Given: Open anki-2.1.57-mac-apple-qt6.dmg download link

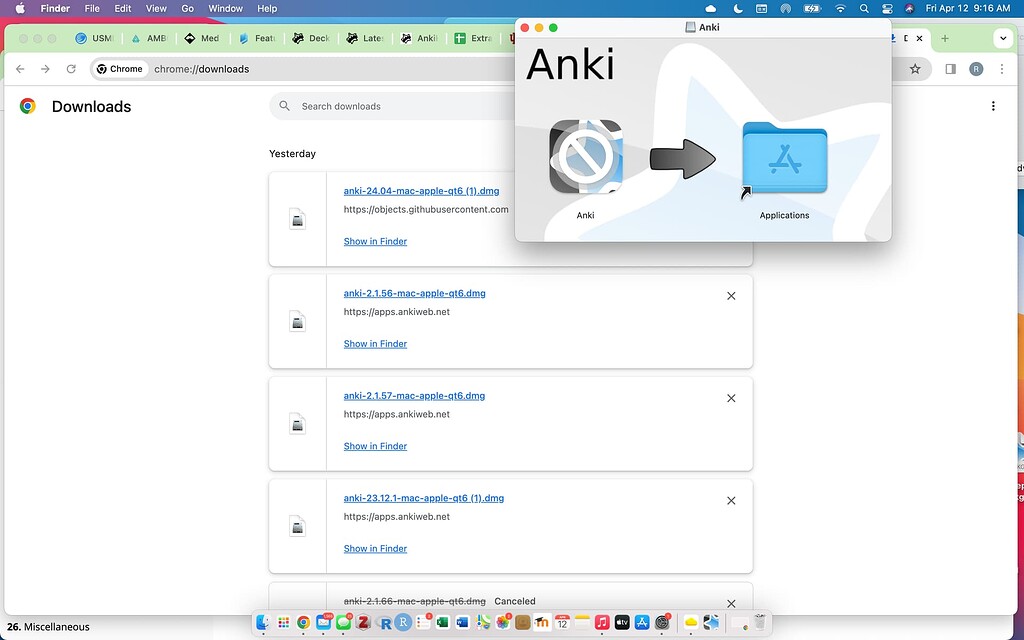Looking at the screenshot, I should (x=414, y=396).
